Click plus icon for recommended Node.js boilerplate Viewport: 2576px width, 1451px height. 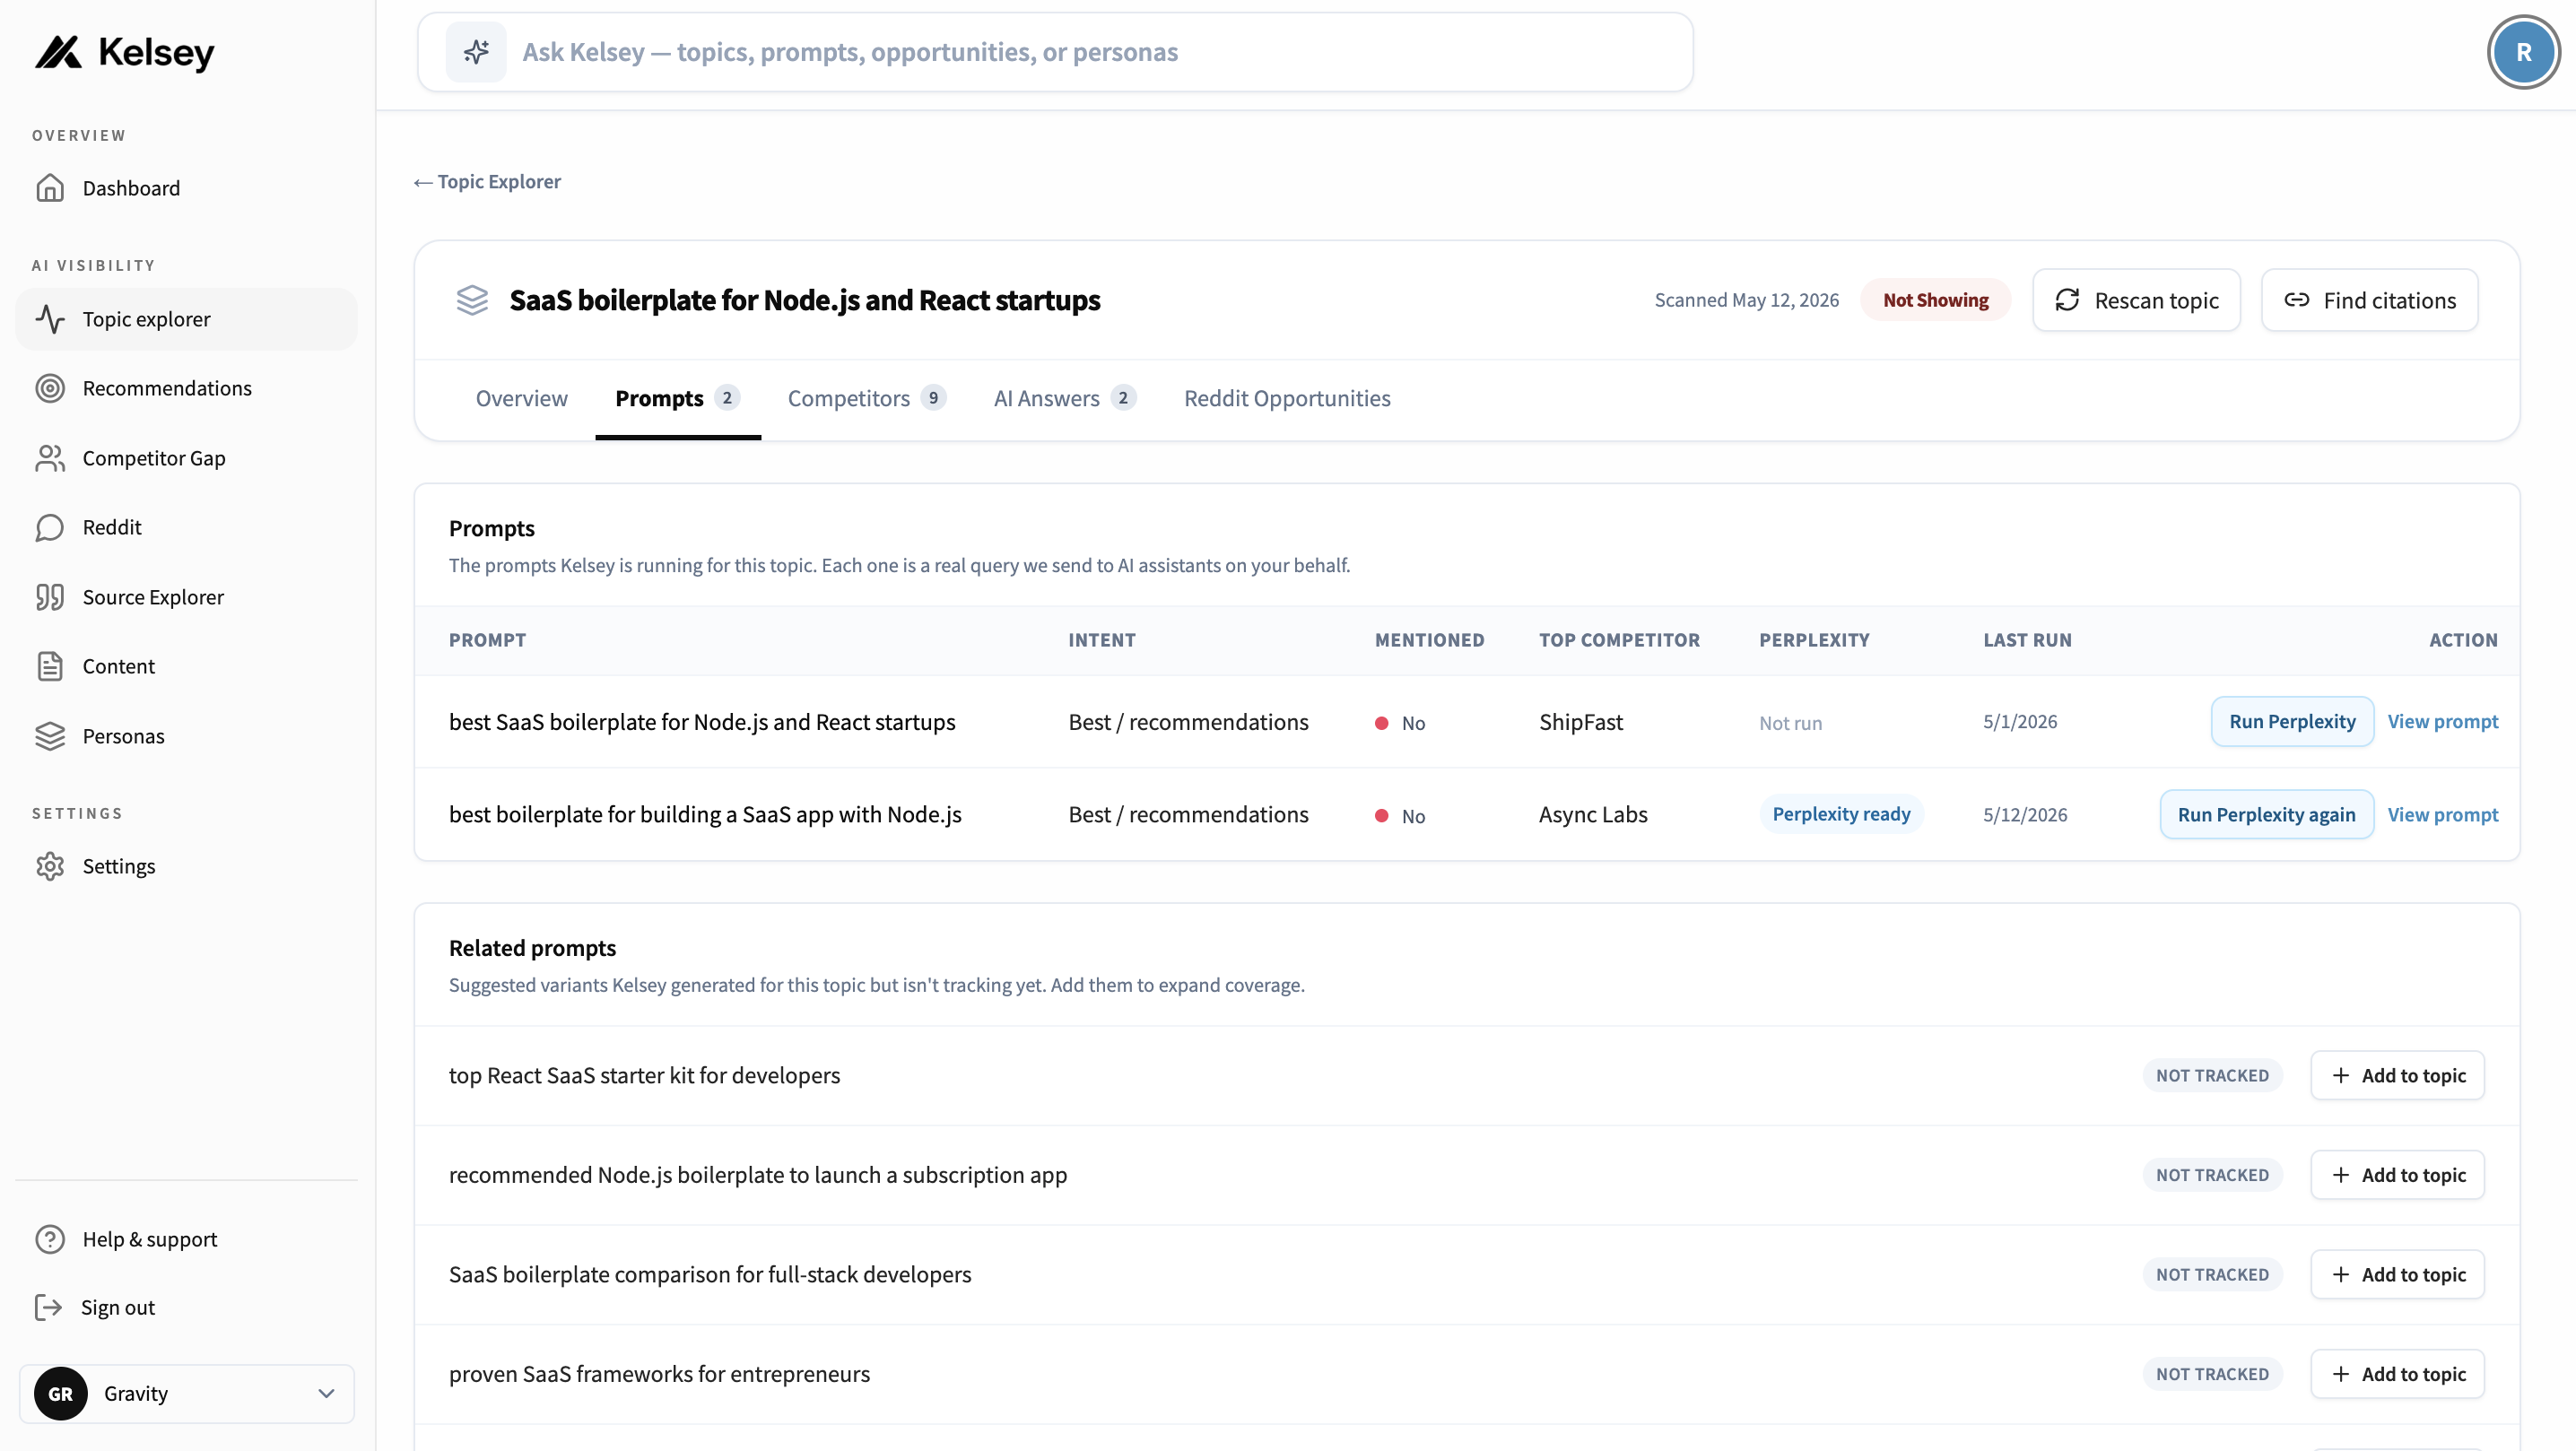coord(2340,1175)
